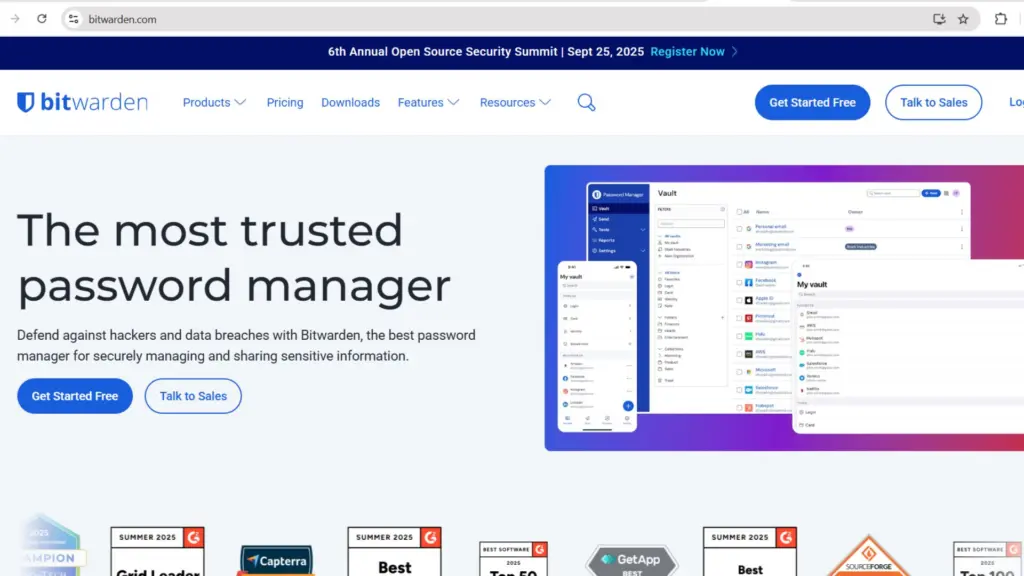Click the first G2 Best Software Top 50 badge
This screenshot has height=576, width=1024.
[513, 558]
